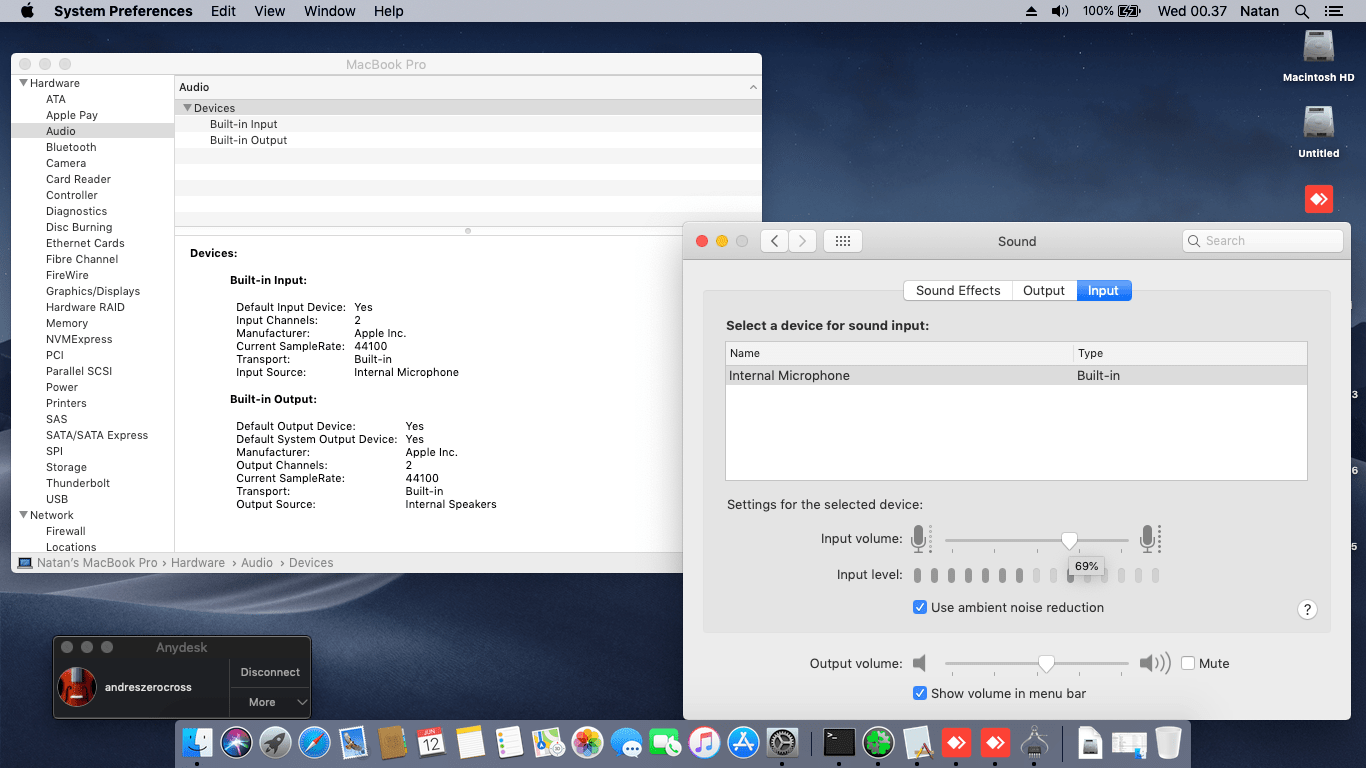The image size is (1366, 768).
Task: Open the System Preferences app menu
Action: (123, 11)
